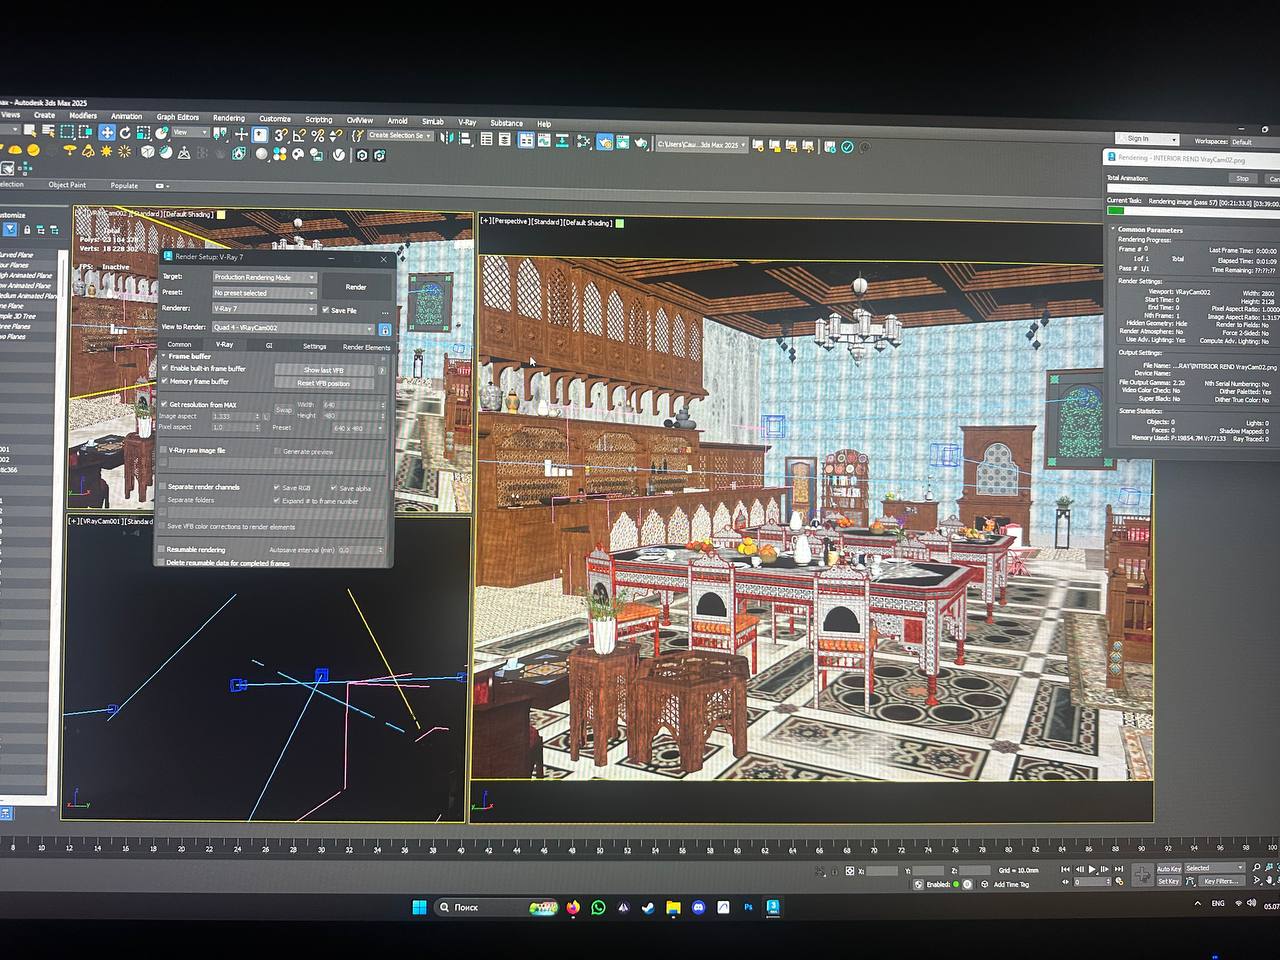Toggle the Angle Snap tool
Viewport: 1280px width, 960px height.
coord(299,135)
